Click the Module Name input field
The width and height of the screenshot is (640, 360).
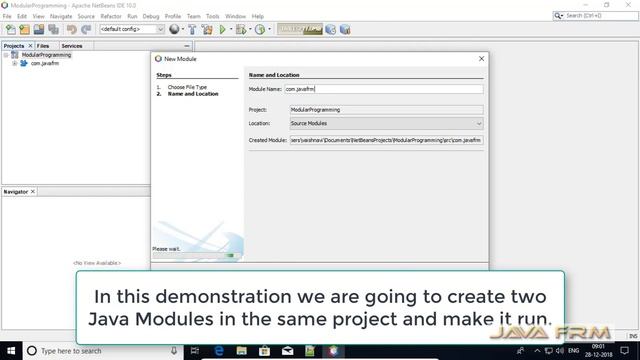tap(384, 89)
